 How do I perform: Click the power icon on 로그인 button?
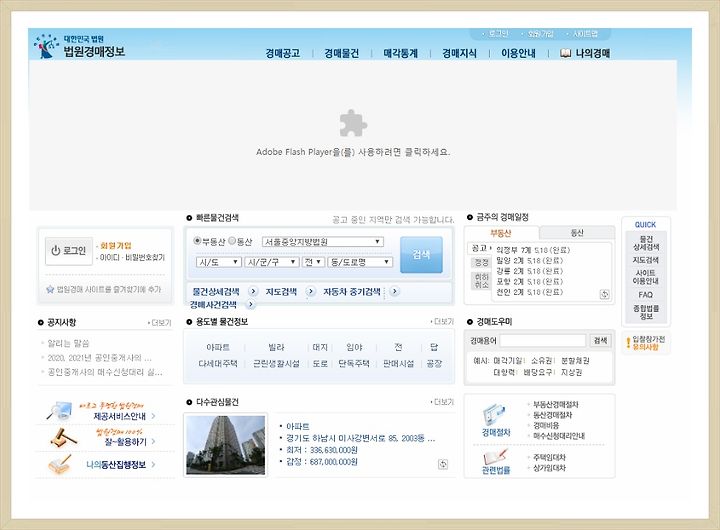(x=56, y=251)
